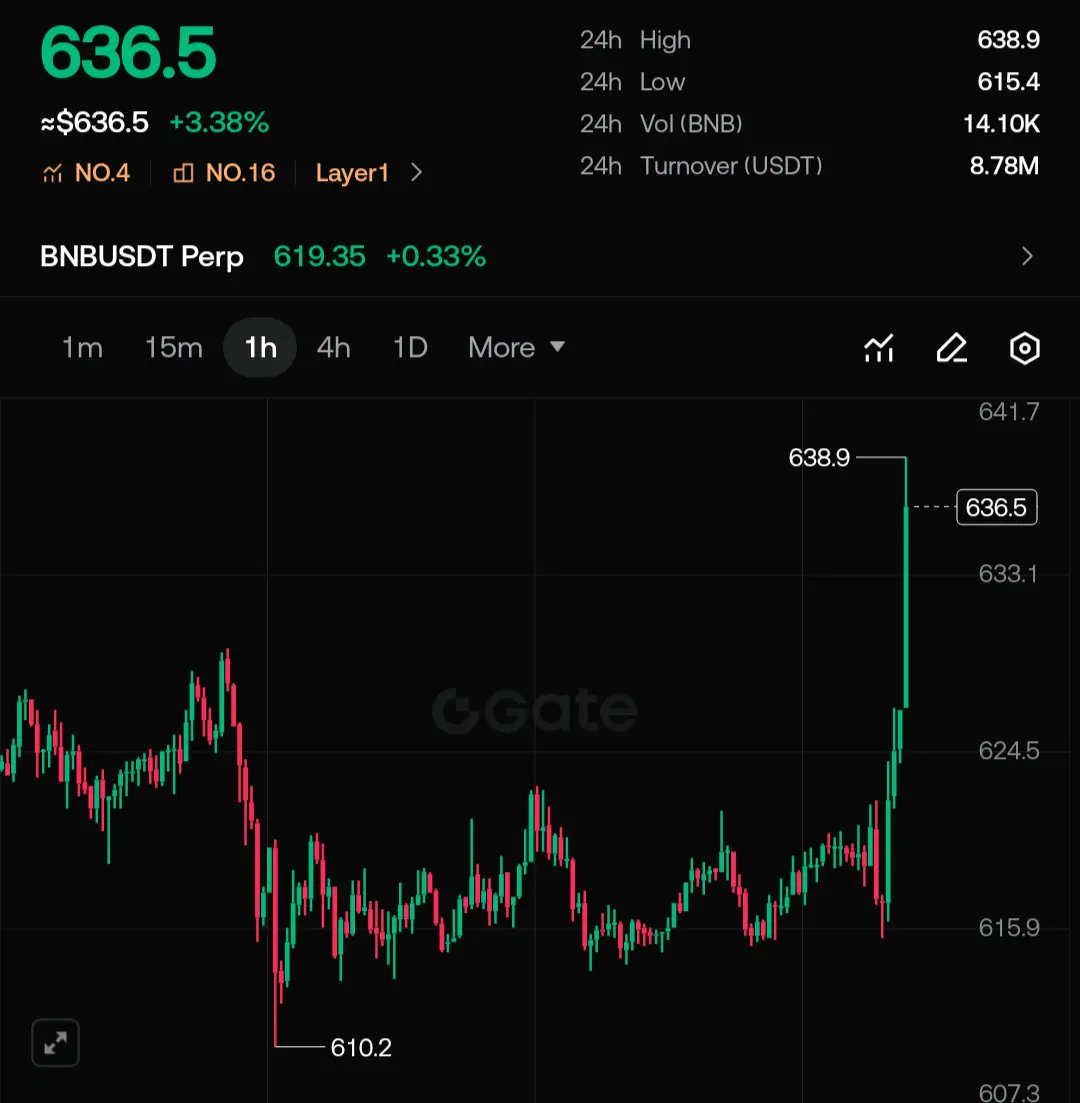Click the perp price 619.35

click(319, 256)
